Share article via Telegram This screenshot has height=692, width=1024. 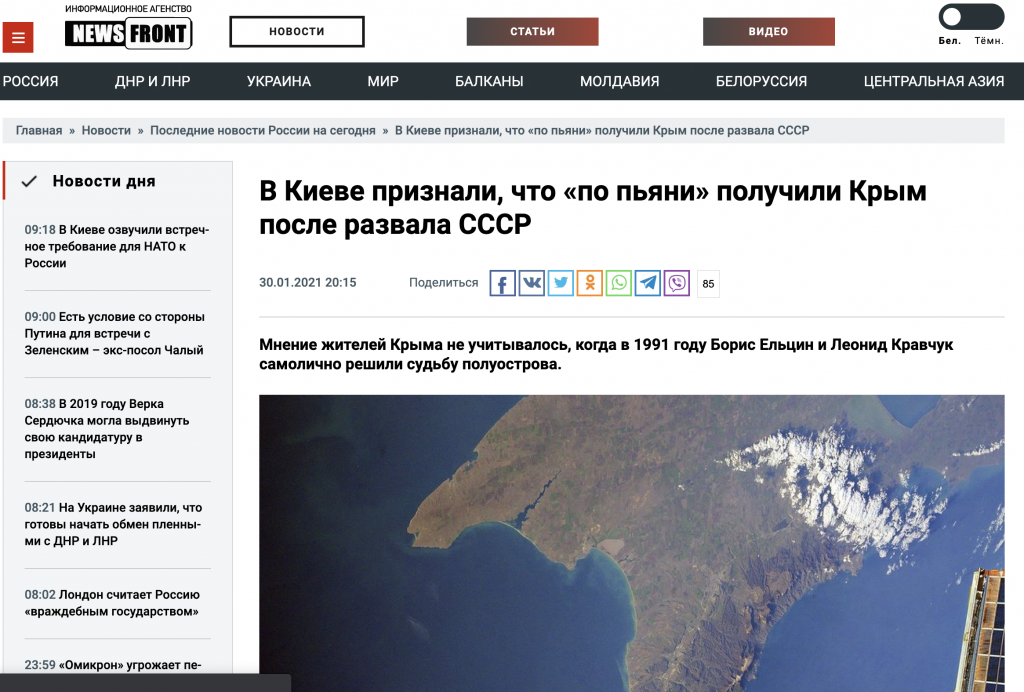[x=648, y=283]
